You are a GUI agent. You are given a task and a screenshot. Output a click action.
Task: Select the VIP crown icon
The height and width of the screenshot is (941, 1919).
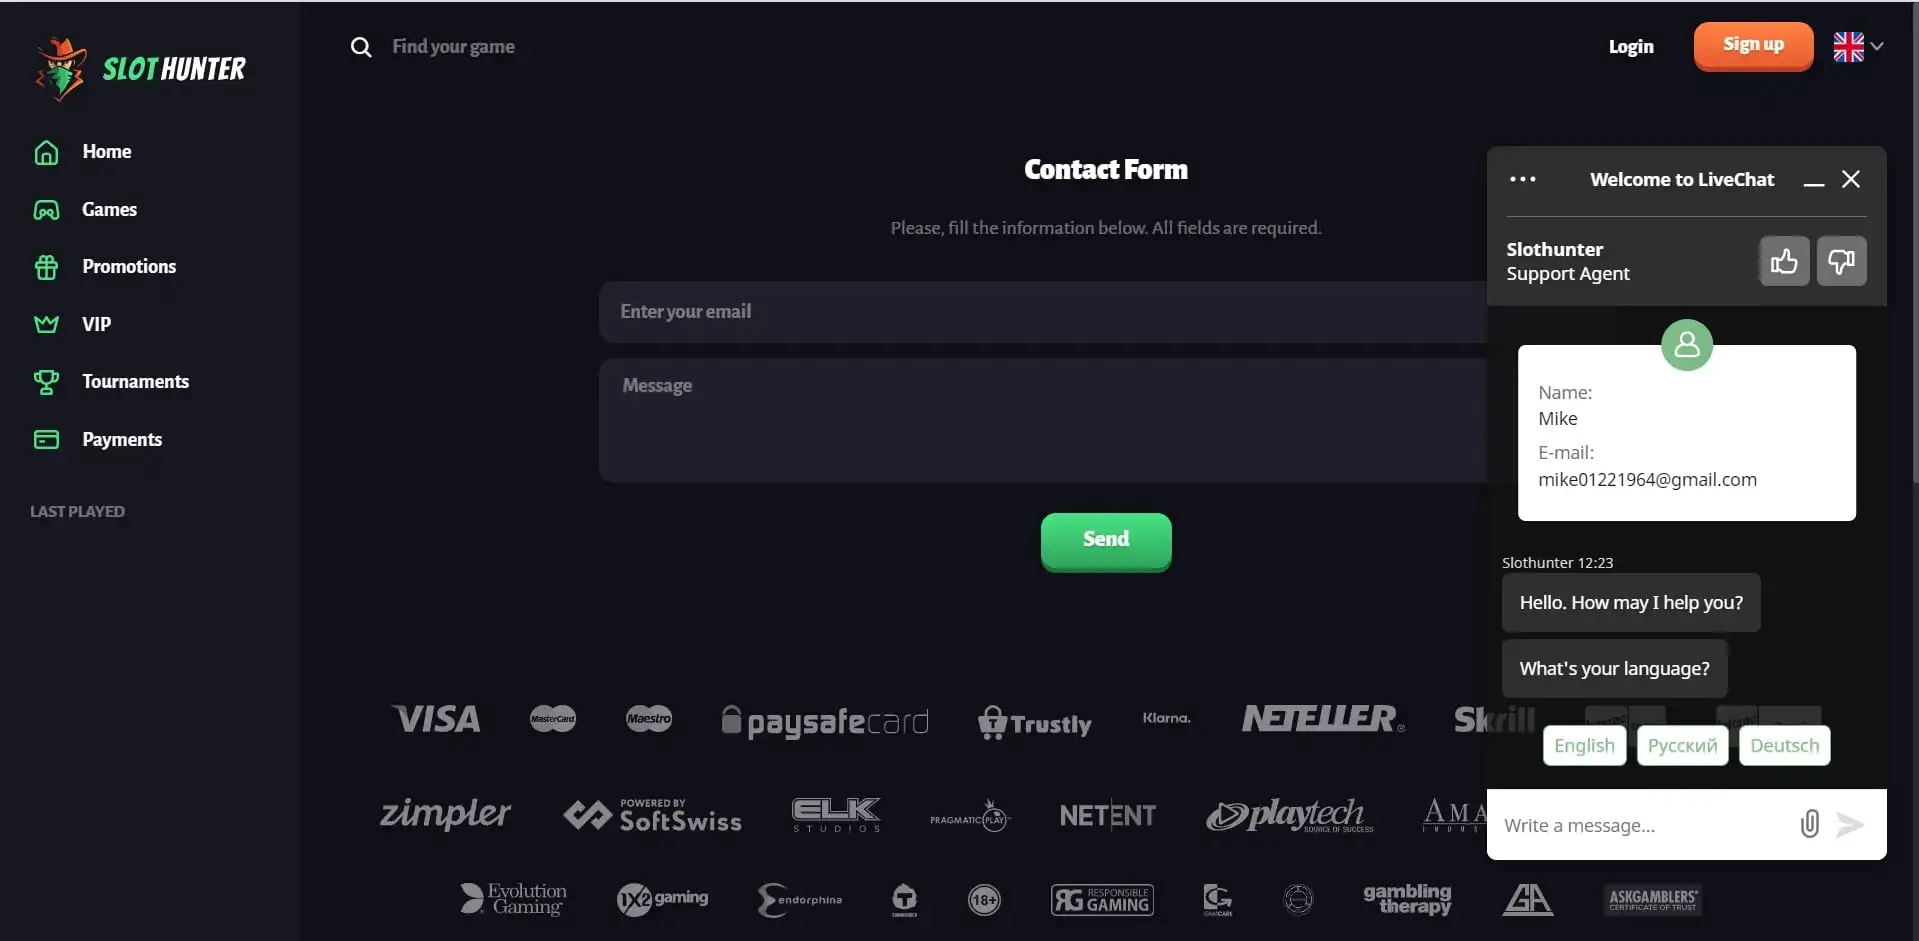tap(47, 324)
